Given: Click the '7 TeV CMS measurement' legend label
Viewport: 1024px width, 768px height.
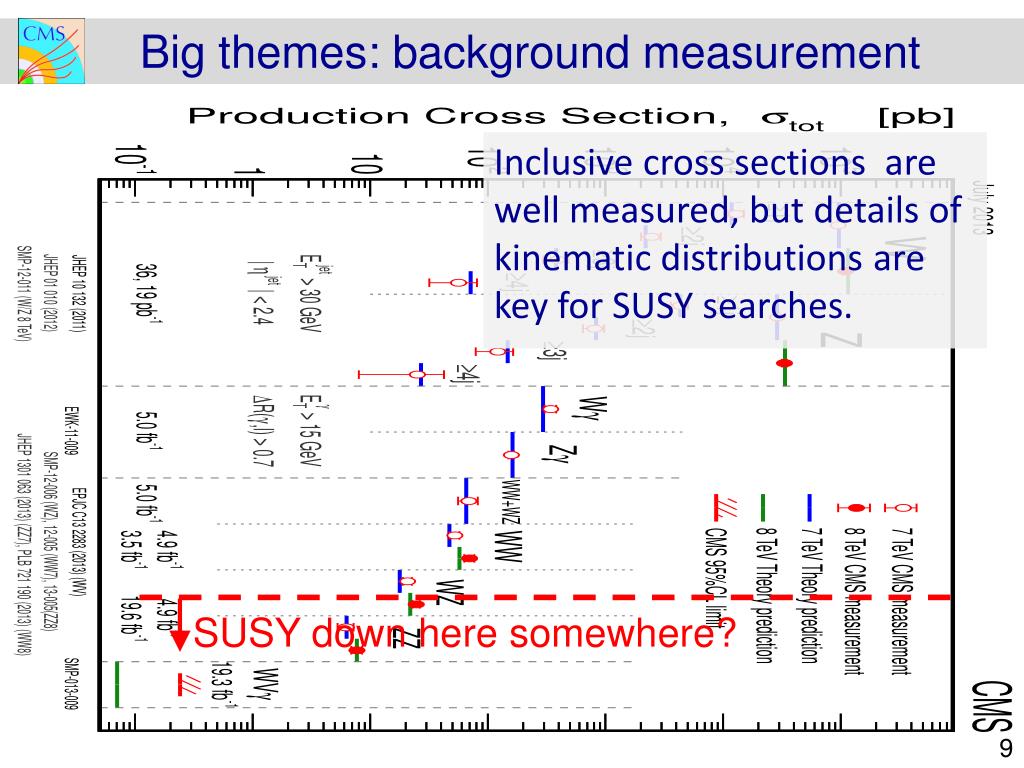Looking at the screenshot, I should coord(901,601).
